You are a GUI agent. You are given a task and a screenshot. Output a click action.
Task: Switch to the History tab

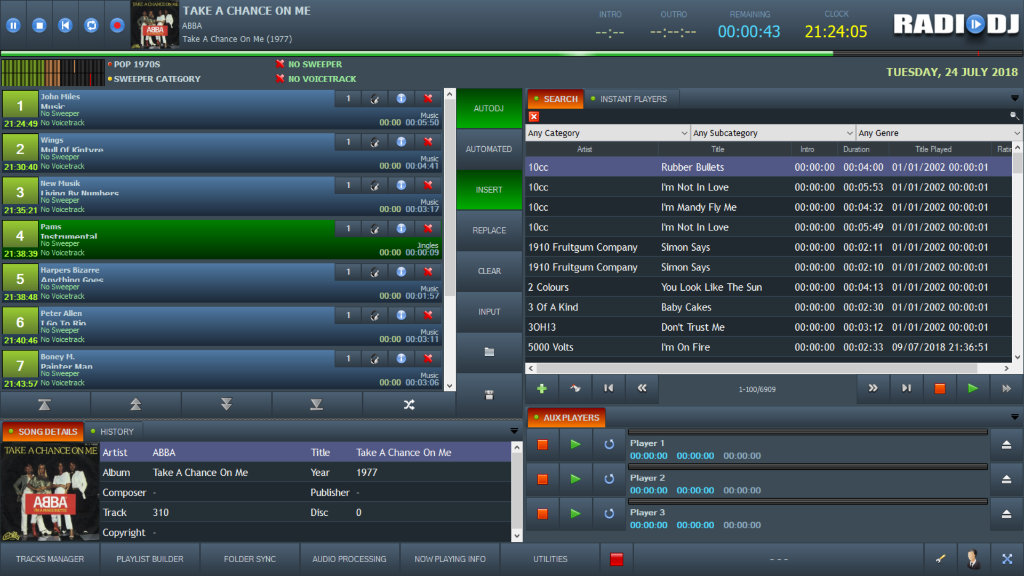pos(116,431)
